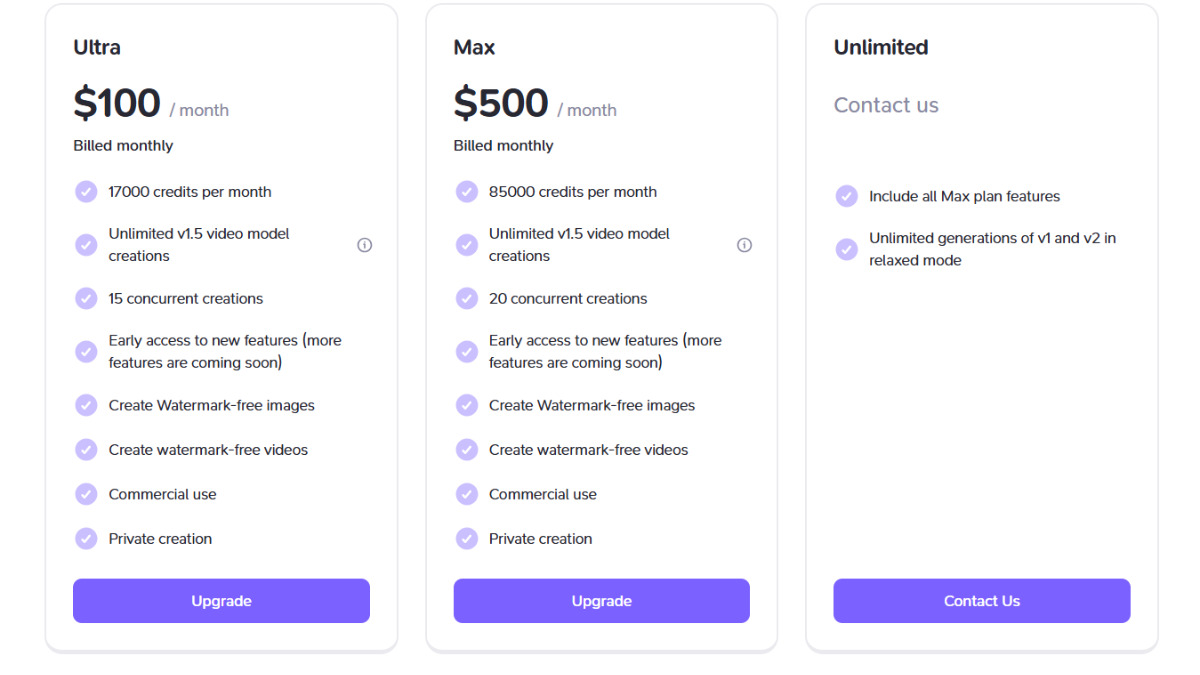Click checkmark beside Unlimited generations relaxed mode
The height and width of the screenshot is (675, 1200).
(847, 249)
